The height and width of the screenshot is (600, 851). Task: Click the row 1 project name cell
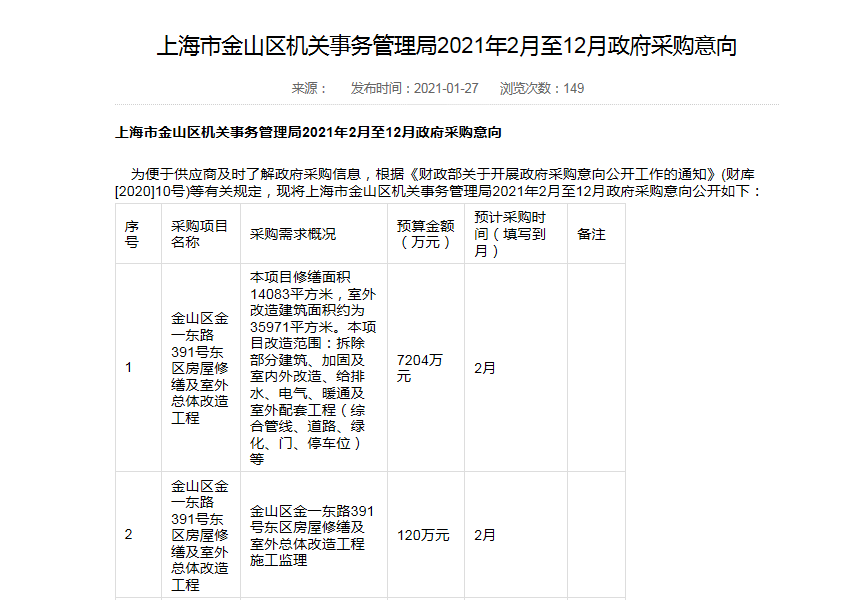(x=200, y=368)
